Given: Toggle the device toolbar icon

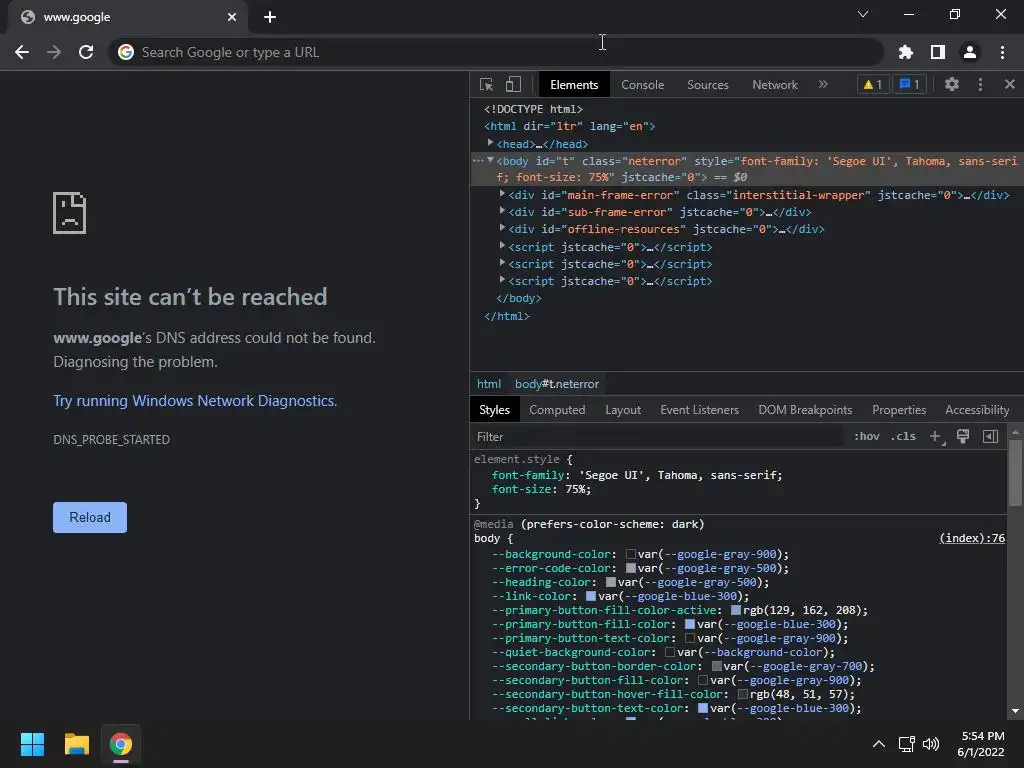Looking at the screenshot, I should pos(513,84).
